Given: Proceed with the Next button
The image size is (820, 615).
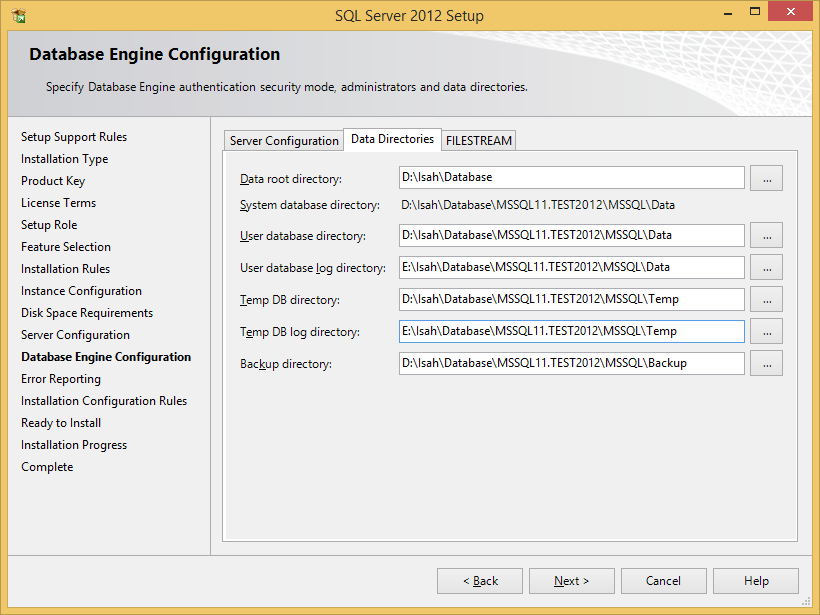Looking at the screenshot, I should tap(572, 581).
